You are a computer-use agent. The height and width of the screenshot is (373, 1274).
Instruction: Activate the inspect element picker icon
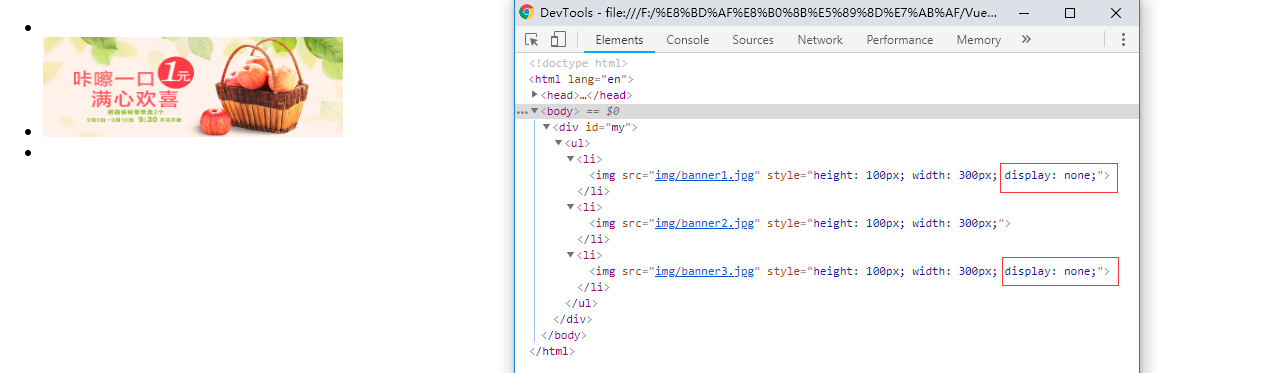[532, 39]
